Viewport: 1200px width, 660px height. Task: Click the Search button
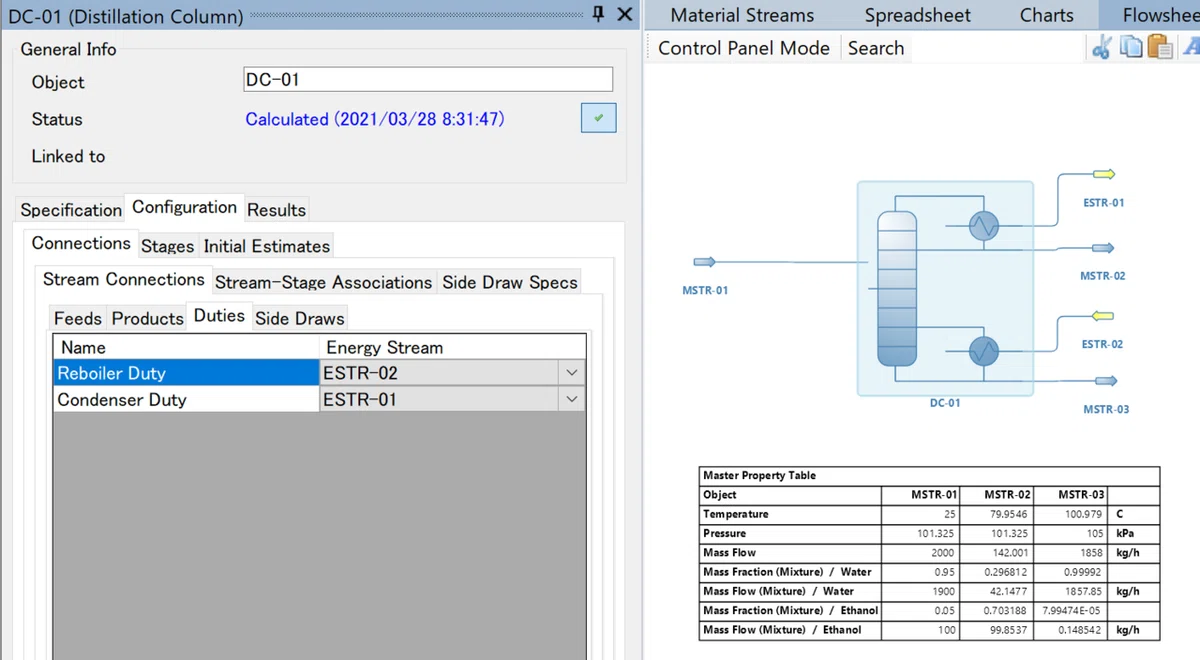click(876, 48)
